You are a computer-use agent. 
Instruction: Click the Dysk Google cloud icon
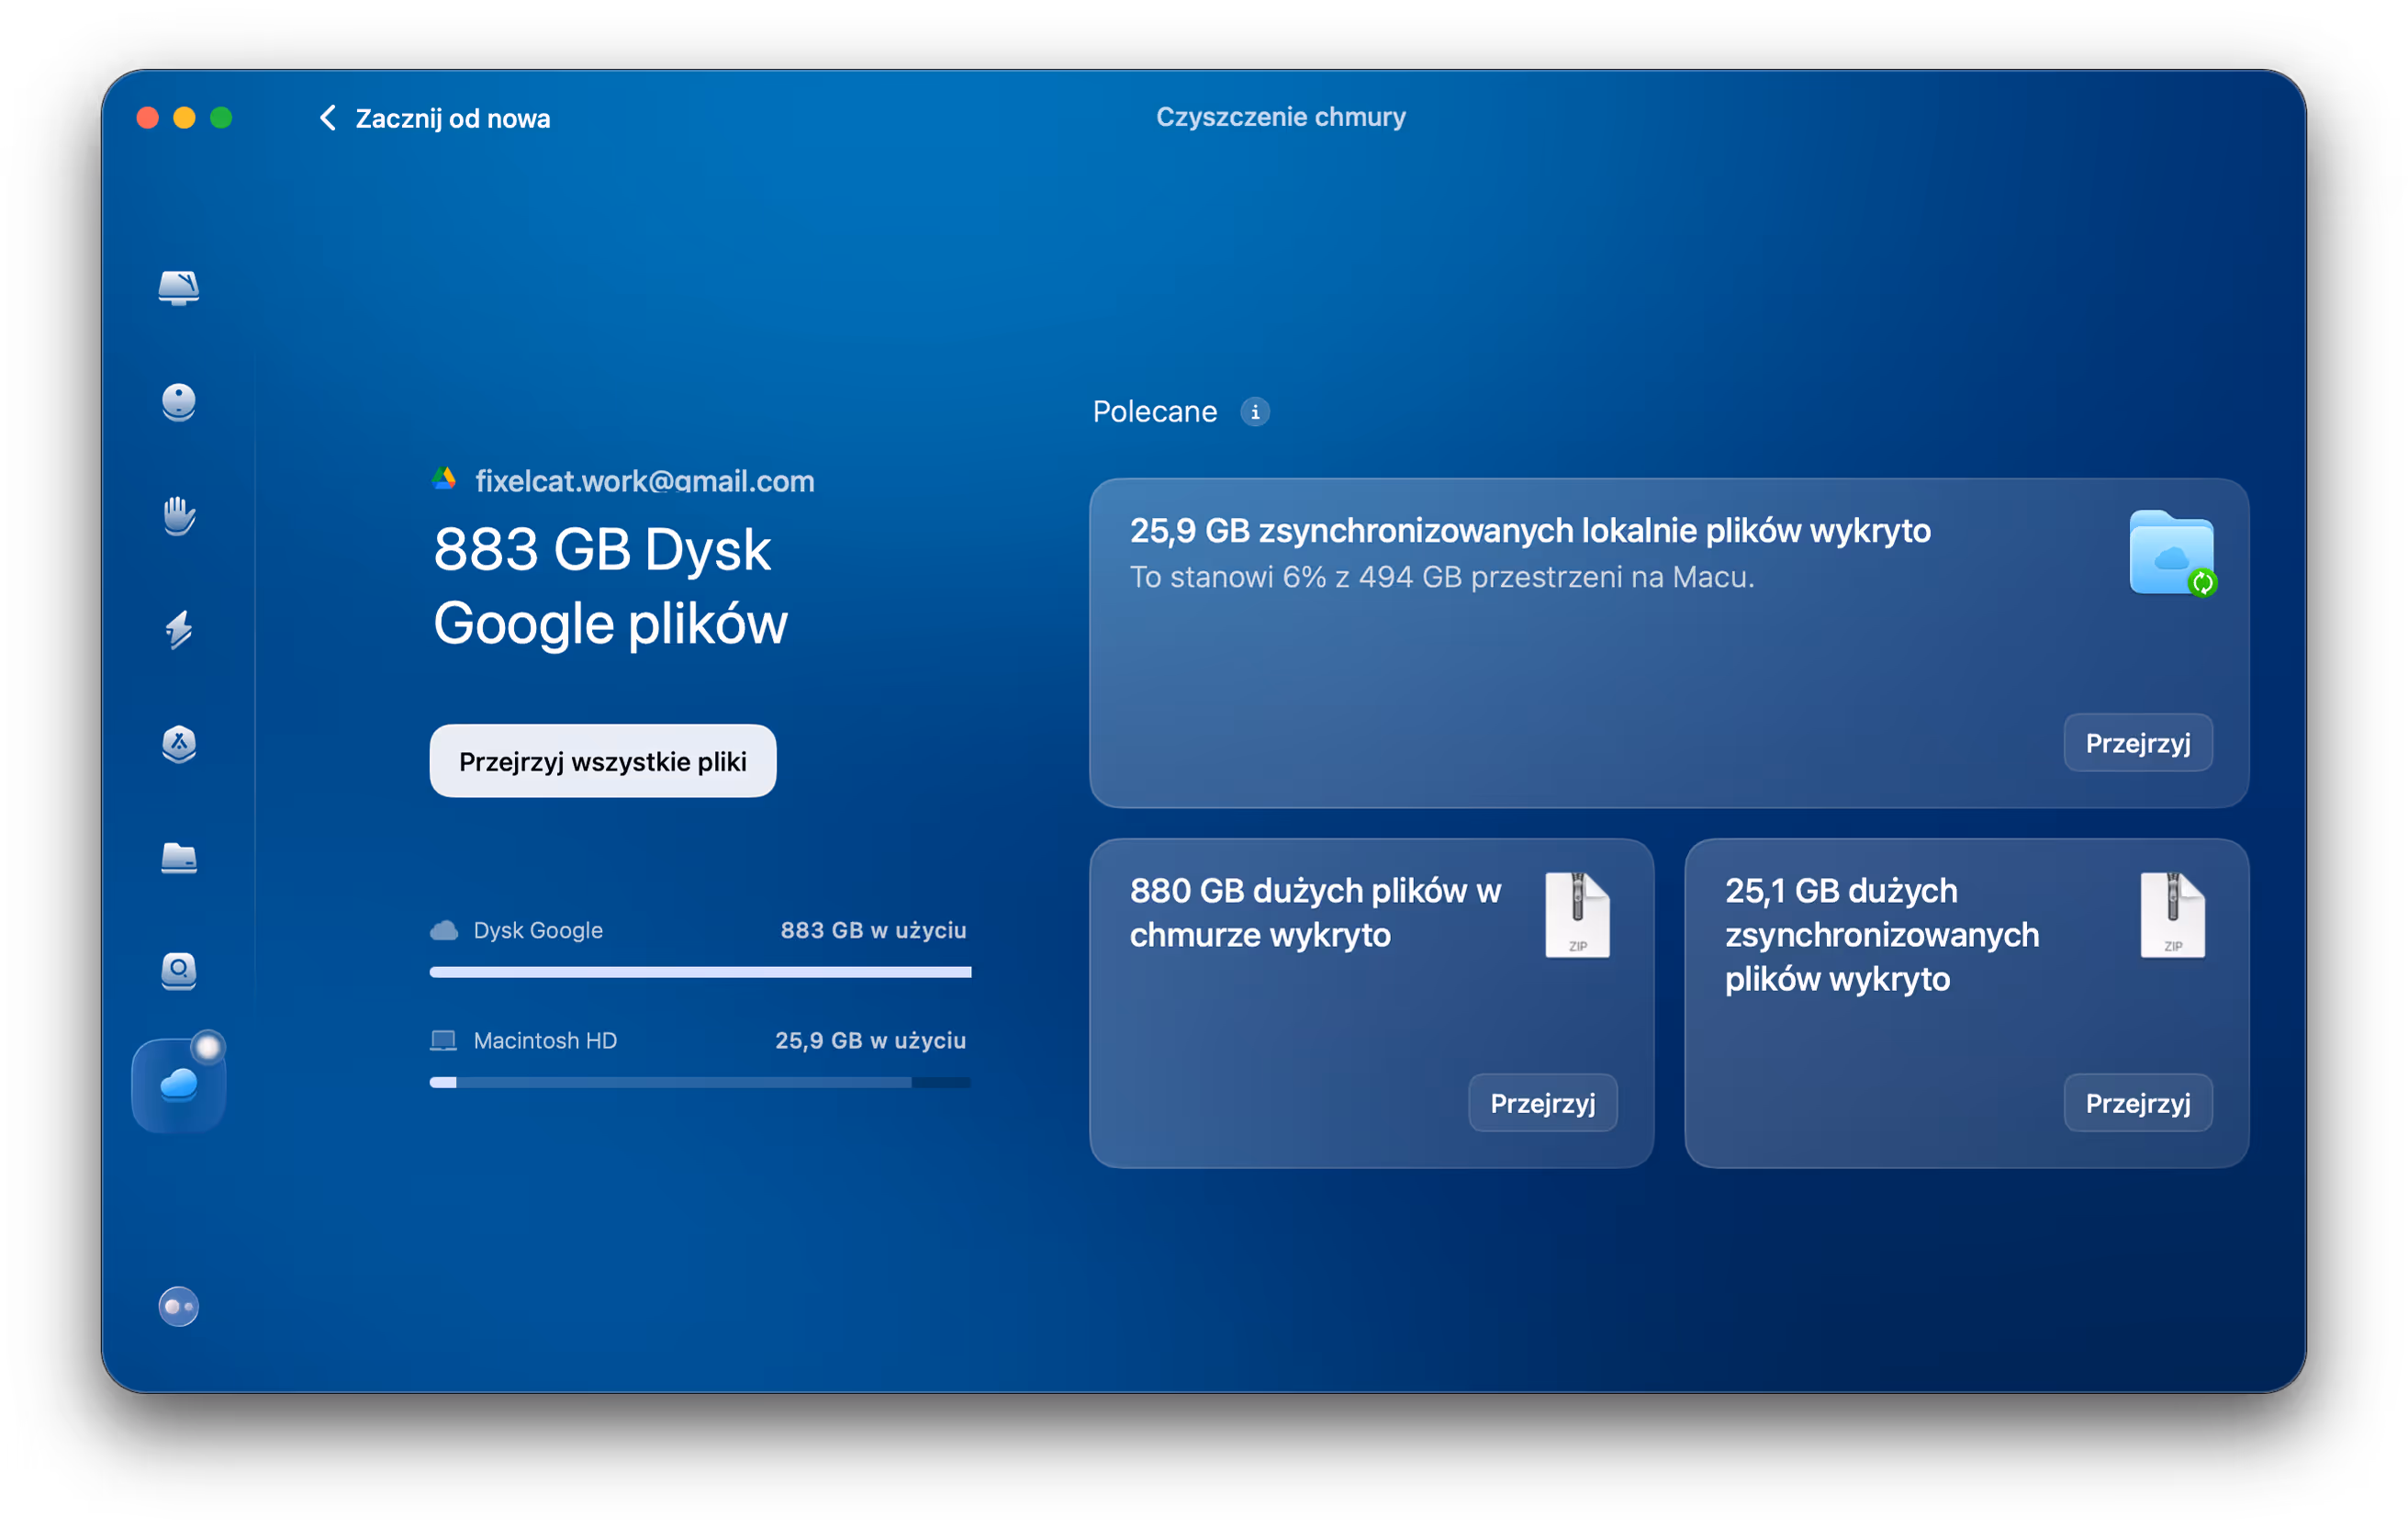pos(444,930)
